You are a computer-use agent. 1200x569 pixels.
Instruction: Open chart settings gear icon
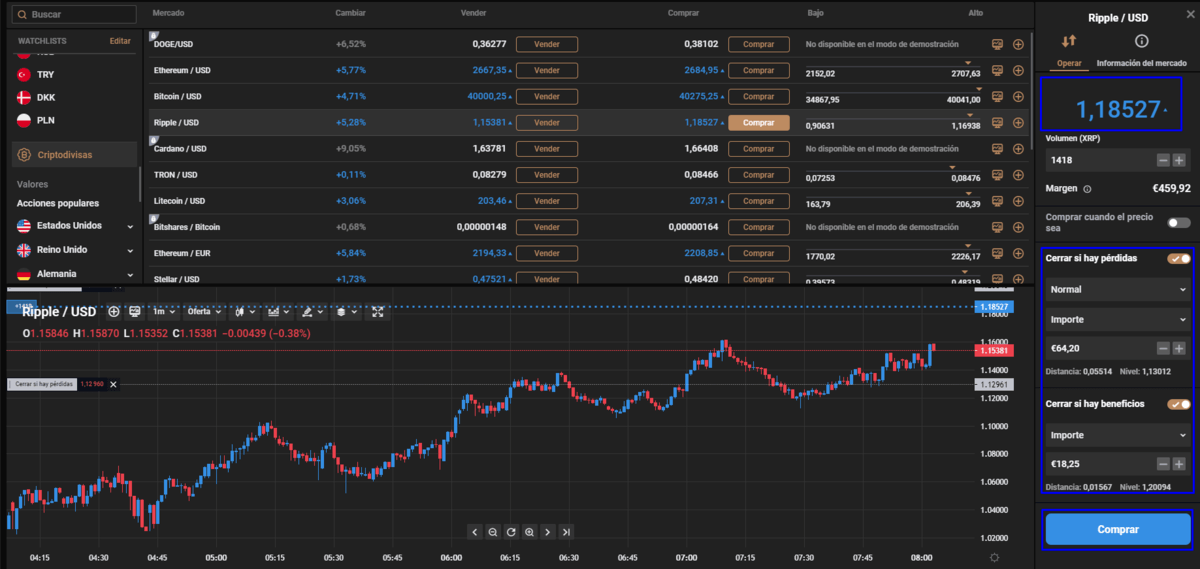pyautogui.click(x=993, y=557)
